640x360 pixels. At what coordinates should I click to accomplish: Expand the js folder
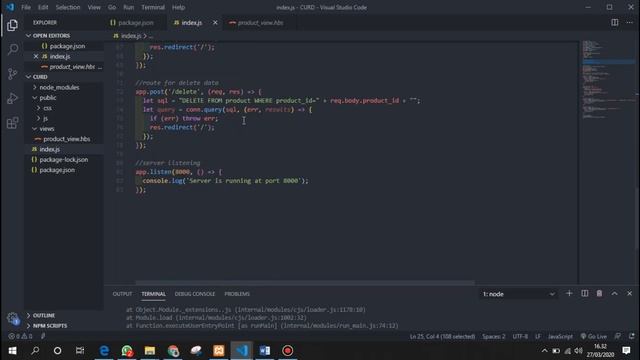(45, 118)
